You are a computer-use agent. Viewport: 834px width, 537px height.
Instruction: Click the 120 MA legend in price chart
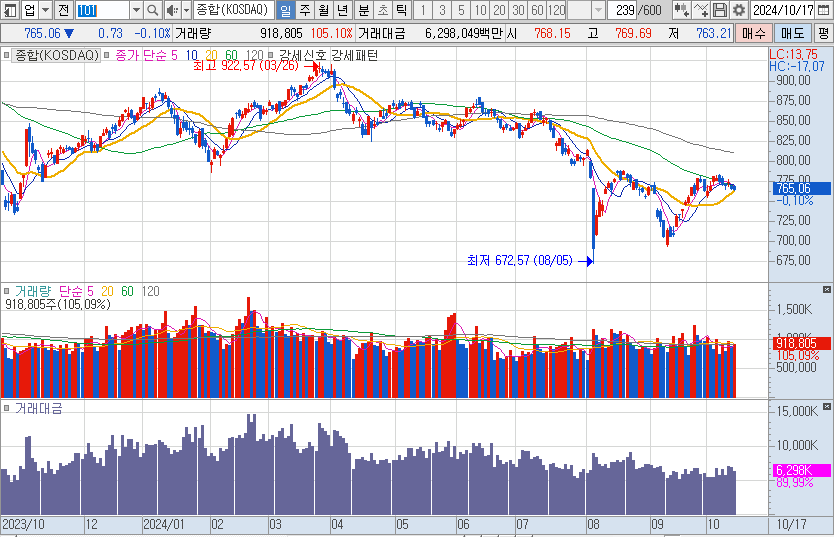point(254,55)
